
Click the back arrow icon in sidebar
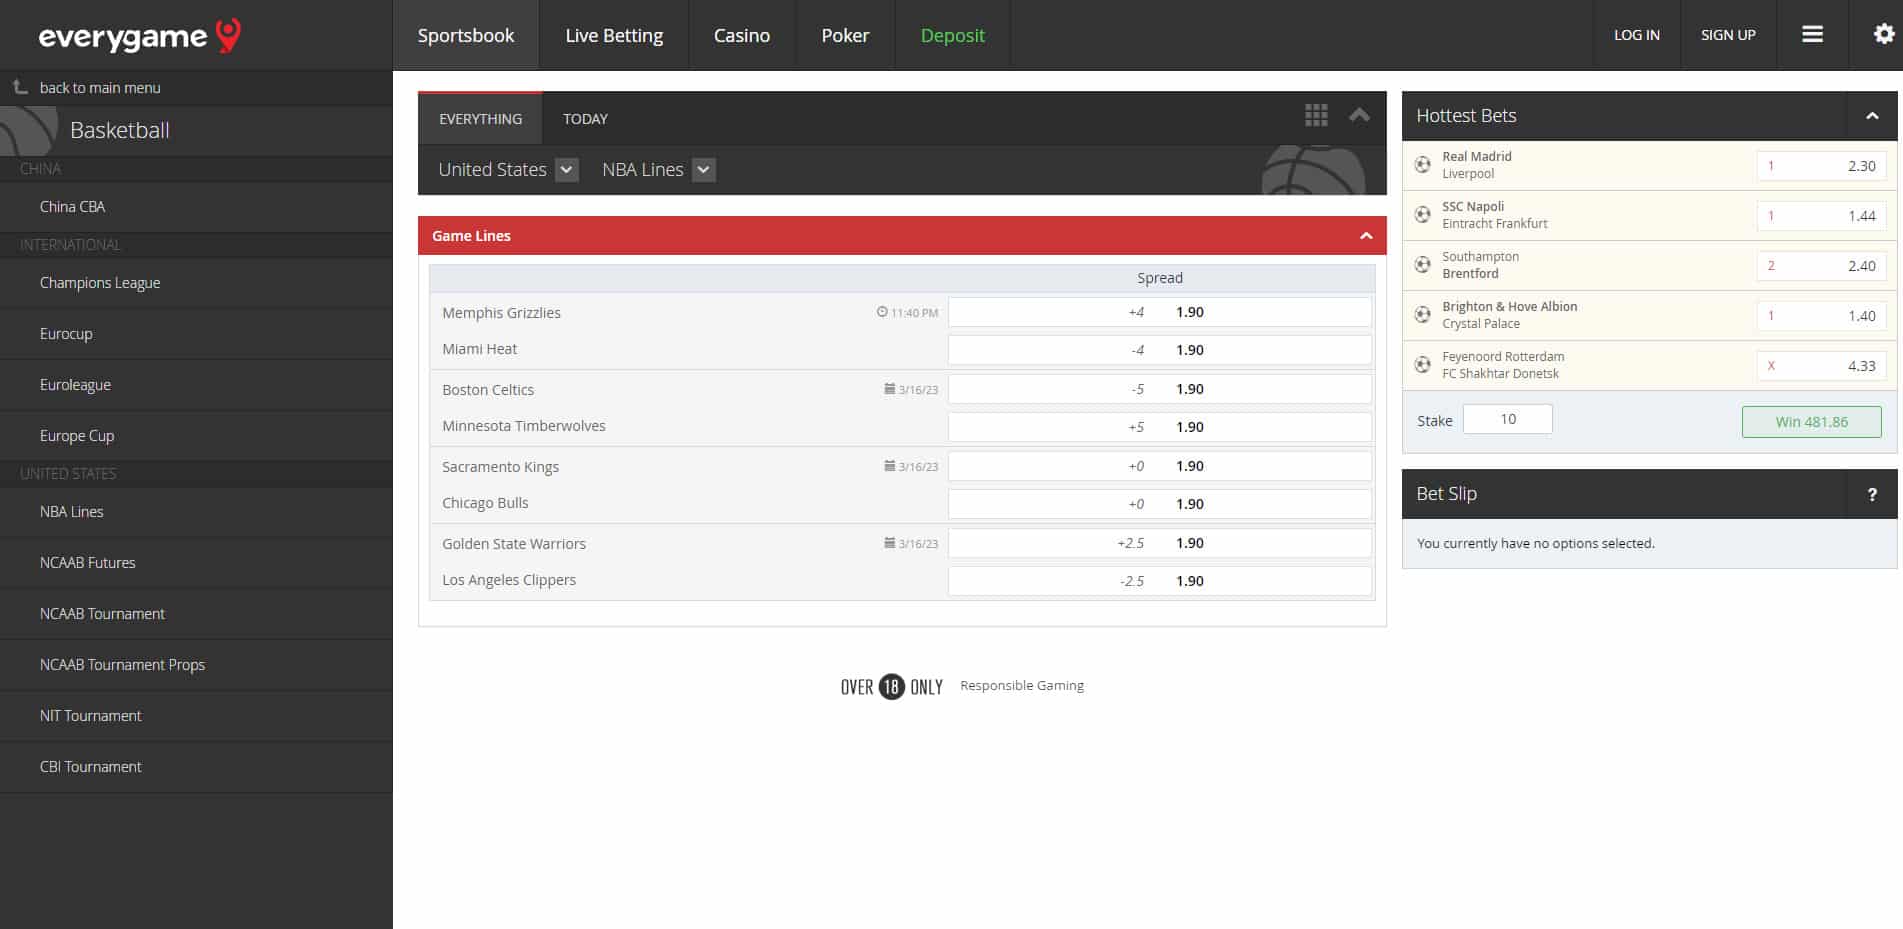click(x=20, y=88)
